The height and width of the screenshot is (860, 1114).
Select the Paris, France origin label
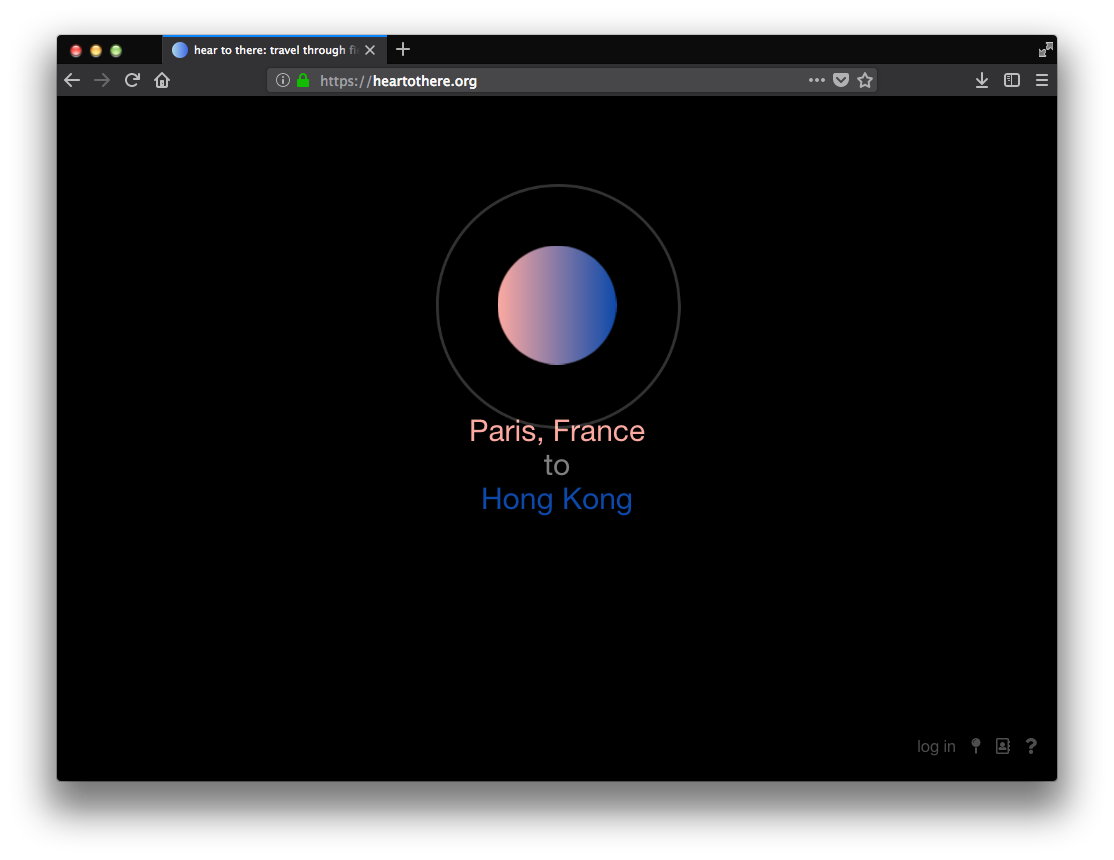(x=557, y=431)
